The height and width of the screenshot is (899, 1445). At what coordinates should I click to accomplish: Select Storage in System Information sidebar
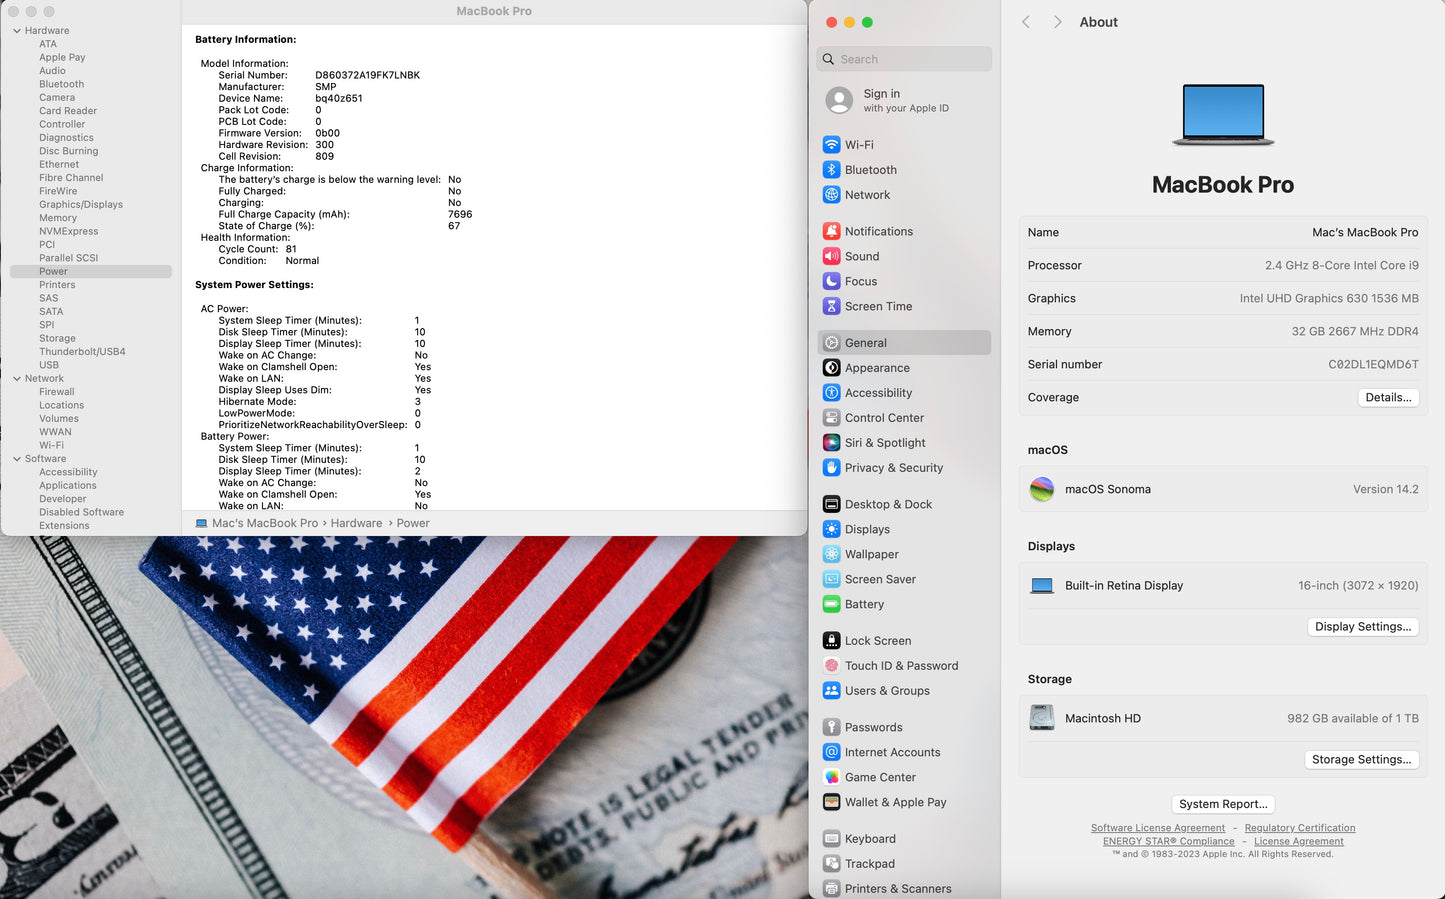click(x=57, y=339)
